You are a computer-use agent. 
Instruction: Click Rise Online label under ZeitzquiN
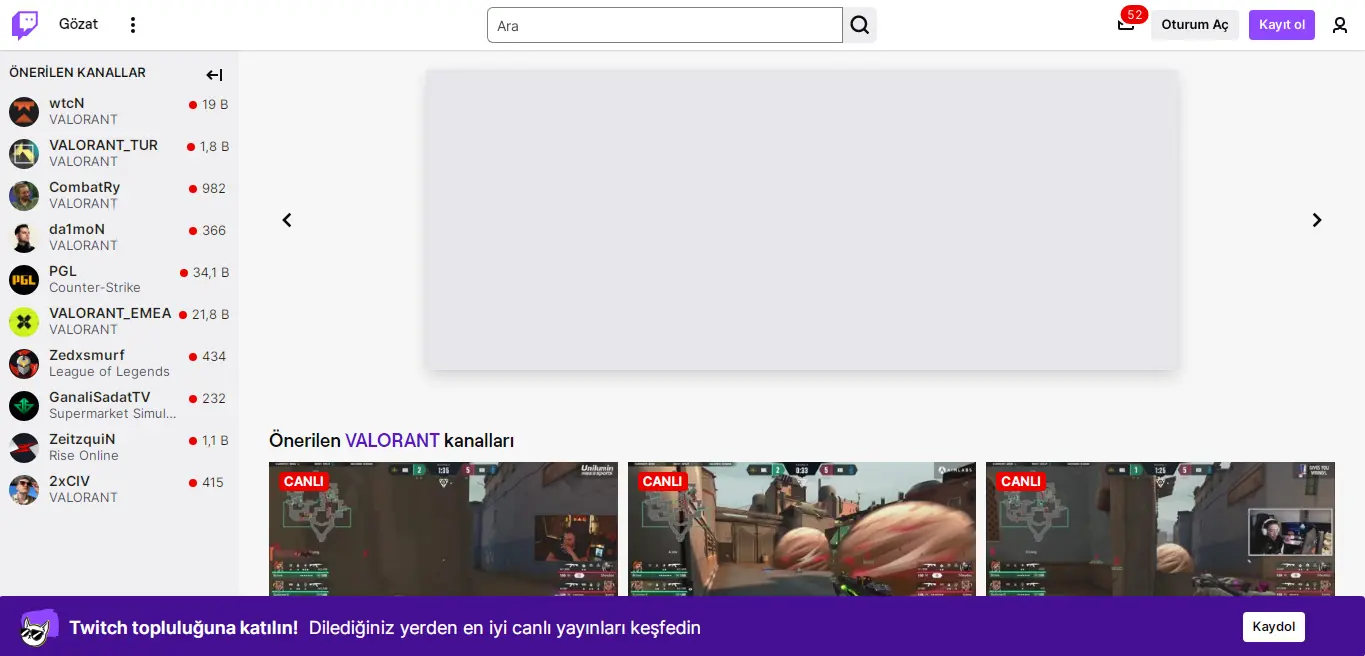click(84, 456)
